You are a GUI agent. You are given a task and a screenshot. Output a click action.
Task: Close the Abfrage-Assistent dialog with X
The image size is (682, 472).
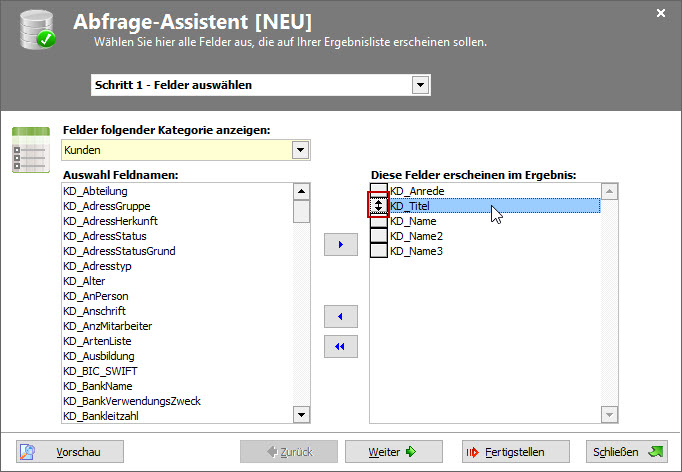pos(661,13)
